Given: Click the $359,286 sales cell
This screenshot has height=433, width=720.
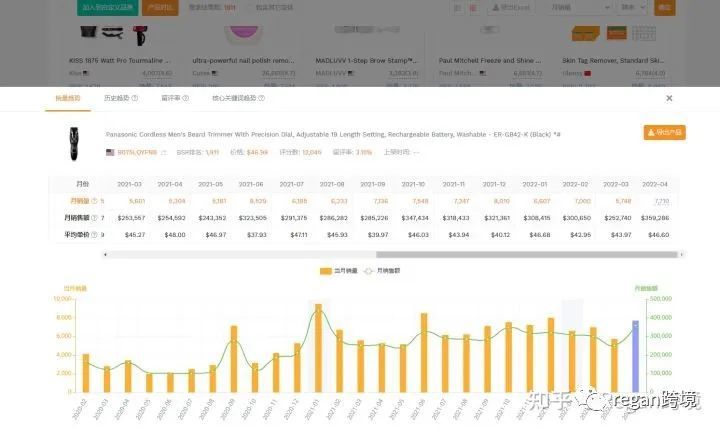Looking at the screenshot, I should pyautogui.click(x=655, y=218).
